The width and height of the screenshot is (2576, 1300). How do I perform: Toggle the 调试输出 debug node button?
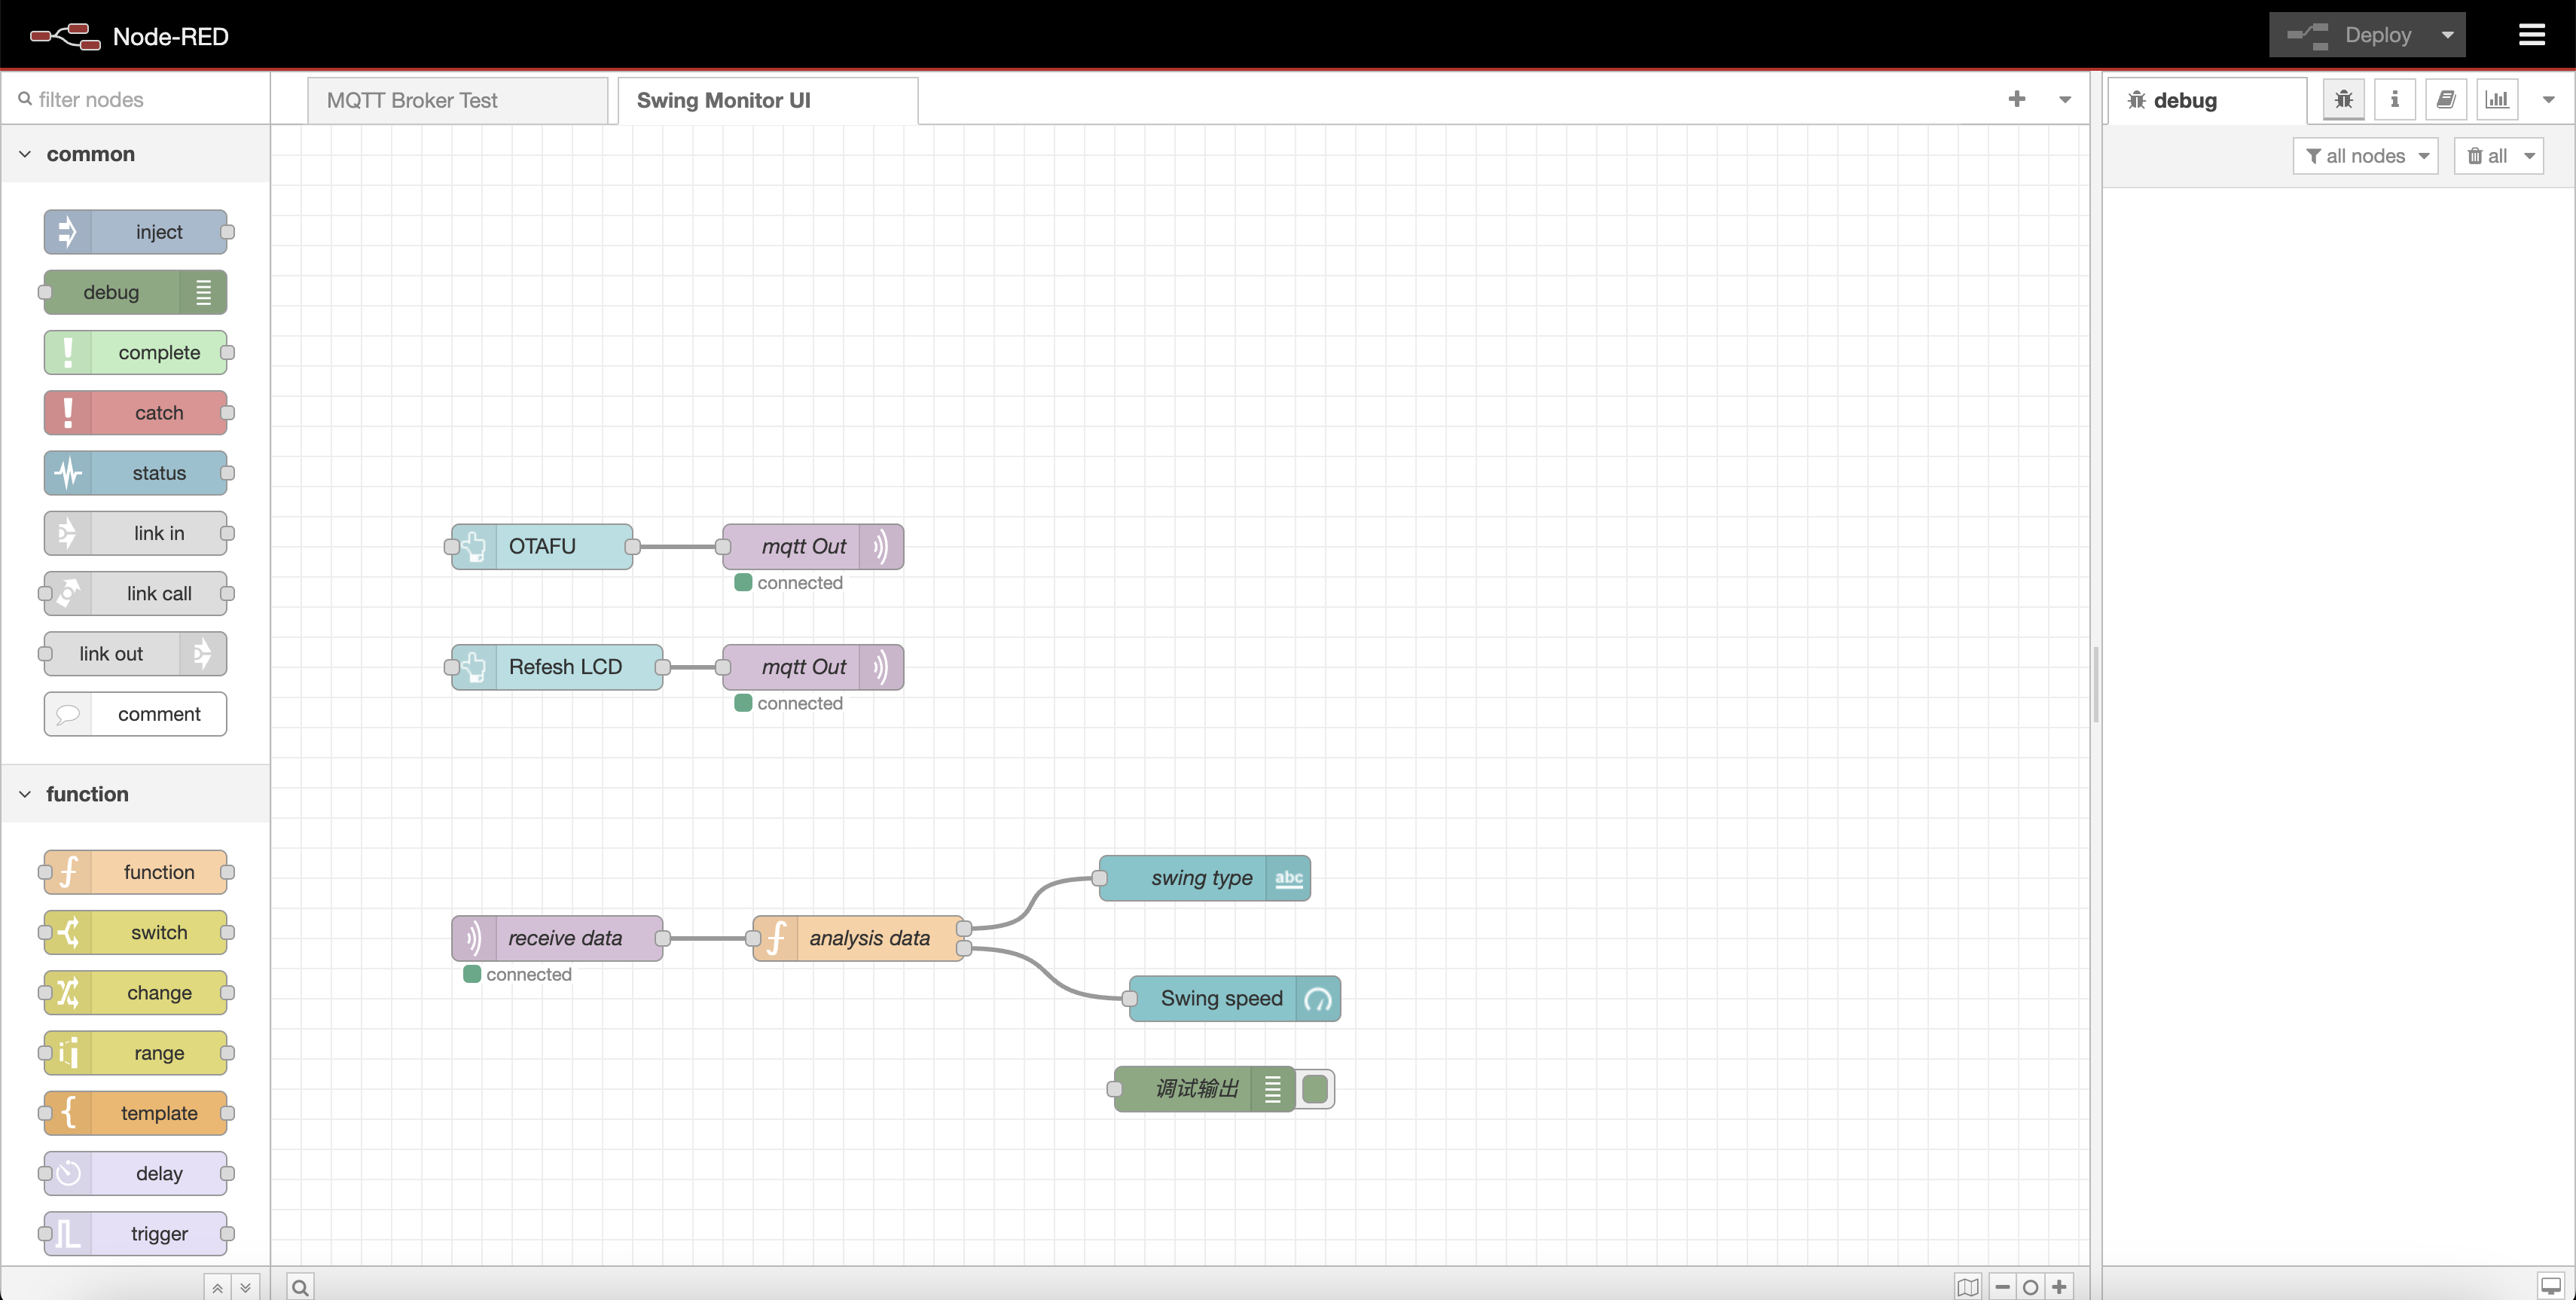[1315, 1089]
